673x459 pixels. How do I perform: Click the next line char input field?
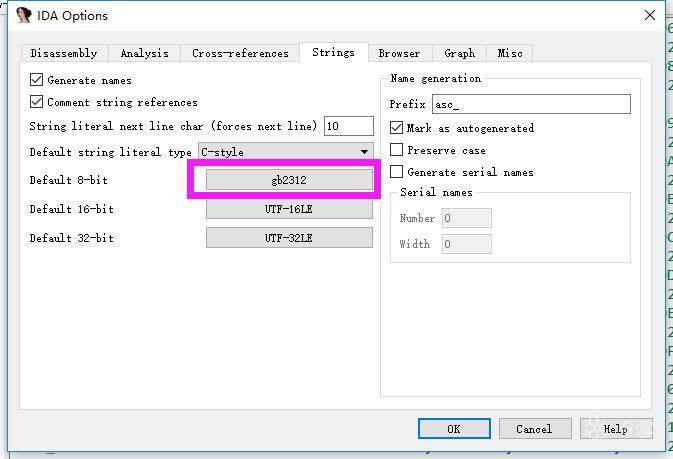tap(349, 126)
